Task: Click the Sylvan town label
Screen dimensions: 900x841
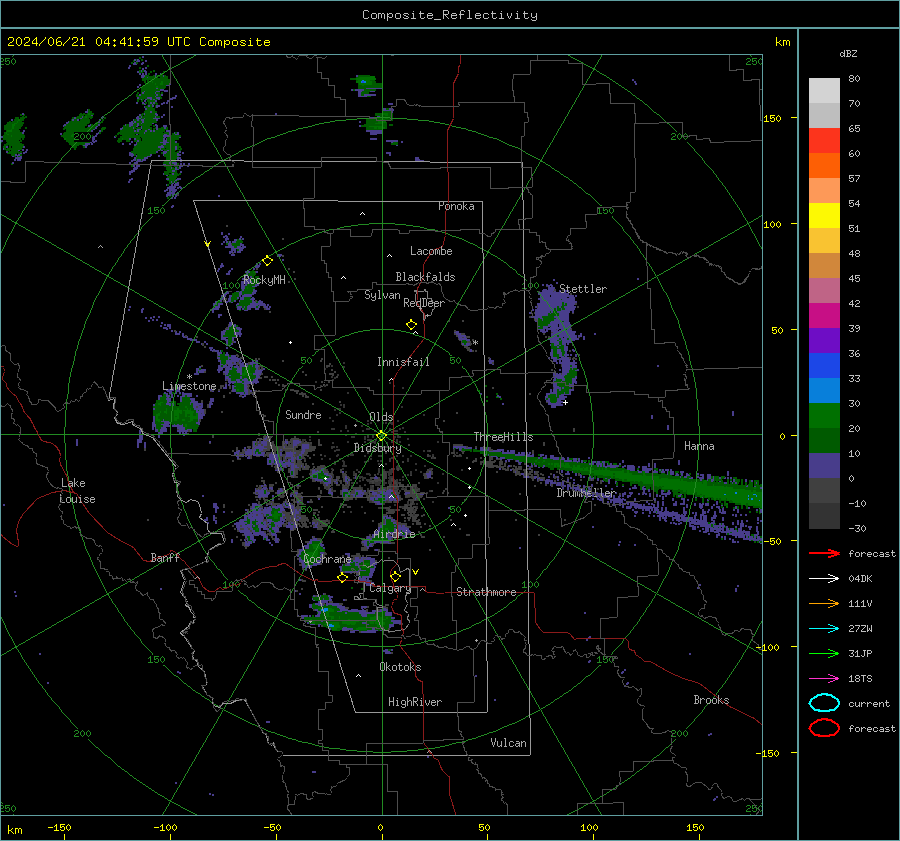Action: (382, 295)
